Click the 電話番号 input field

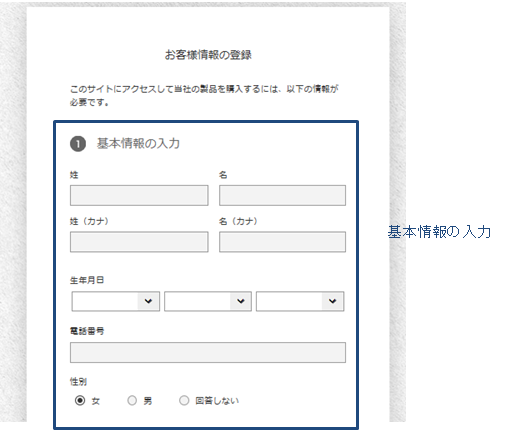coord(208,352)
